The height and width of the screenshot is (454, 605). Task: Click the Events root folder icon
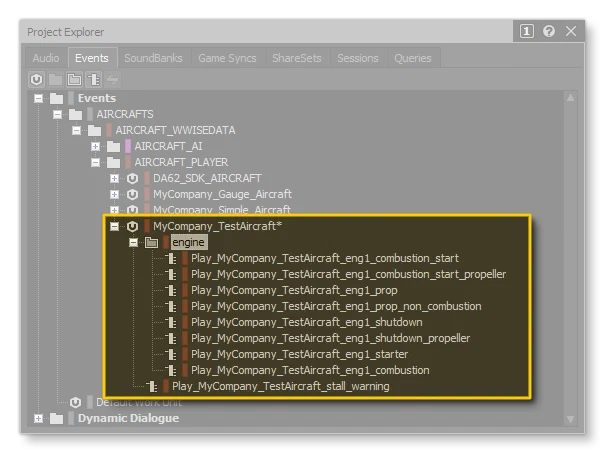(x=56, y=98)
